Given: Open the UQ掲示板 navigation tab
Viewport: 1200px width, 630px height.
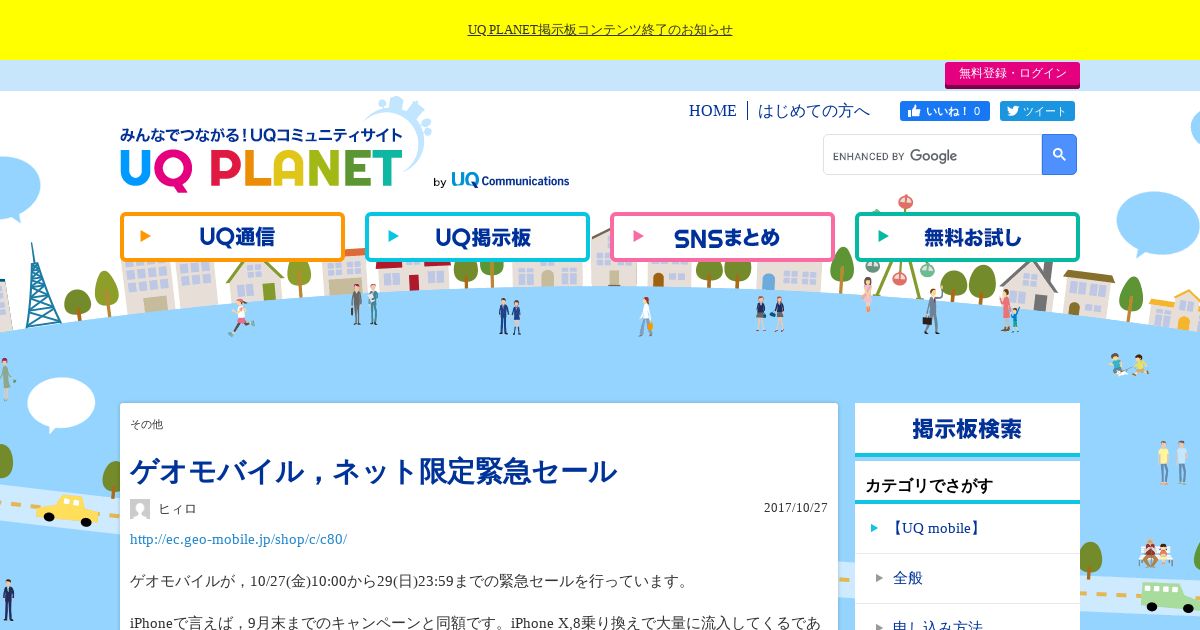Looking at the screenshot, I should coord(477,237).
